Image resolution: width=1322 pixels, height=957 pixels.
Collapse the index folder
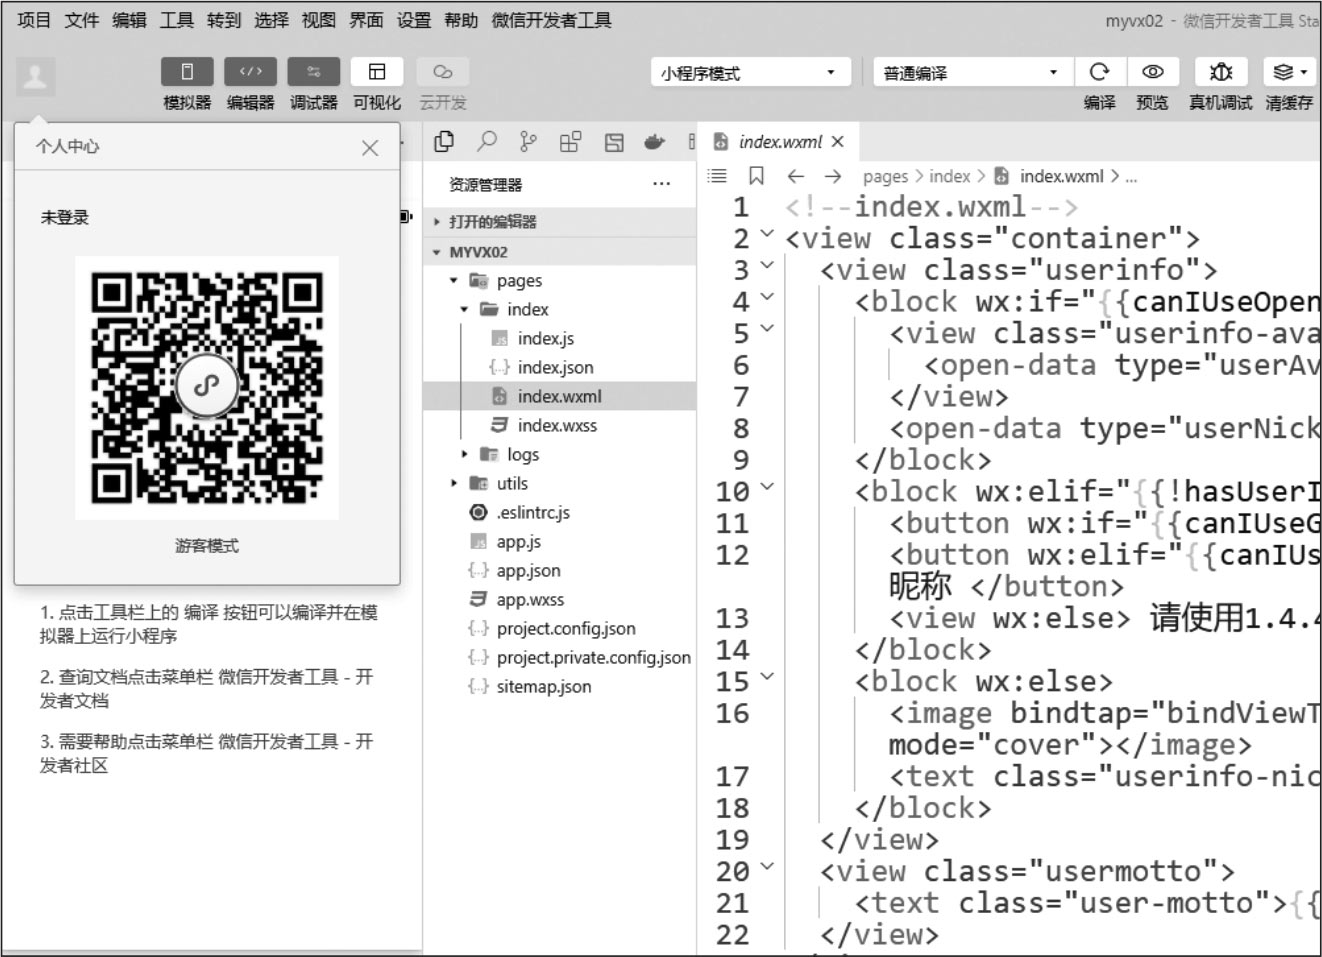pyautogui.click(x=464, y=310)
